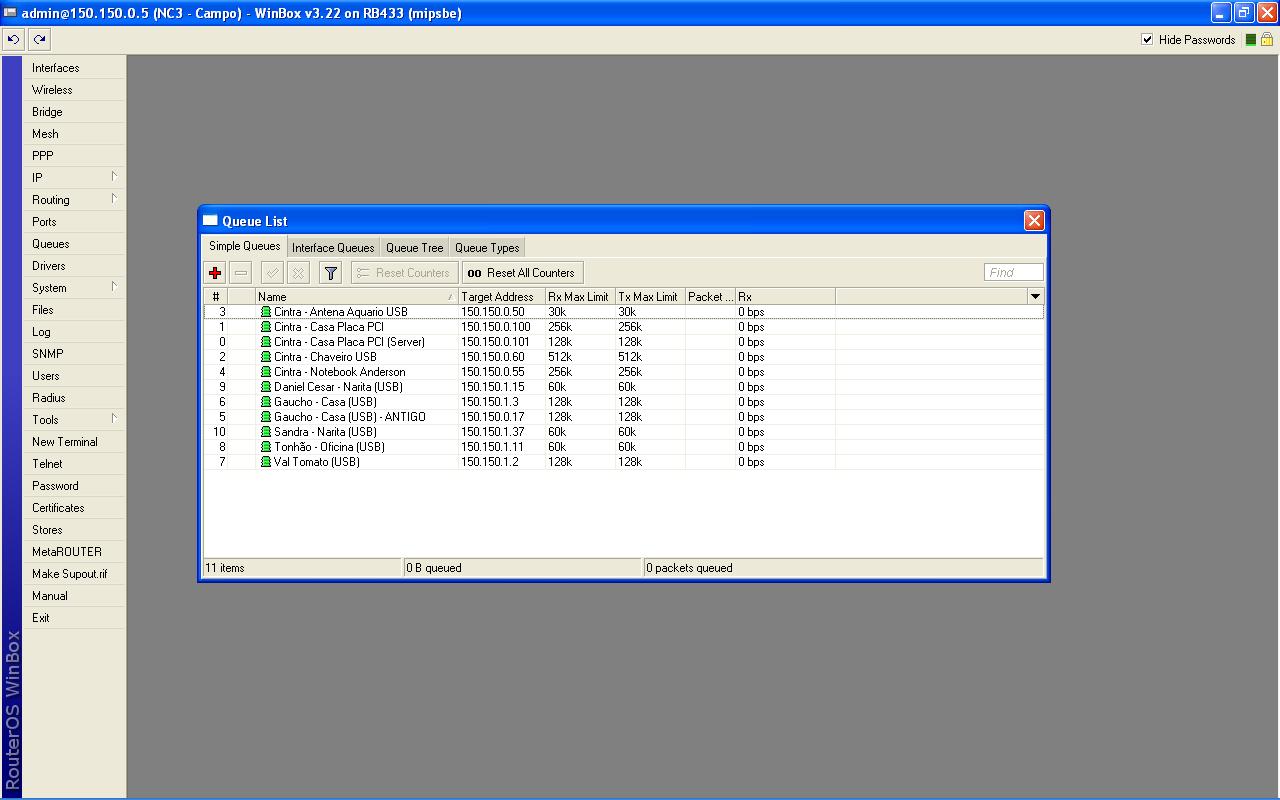
Task: Open Users from the sidebar
Action: coord(75,376)
